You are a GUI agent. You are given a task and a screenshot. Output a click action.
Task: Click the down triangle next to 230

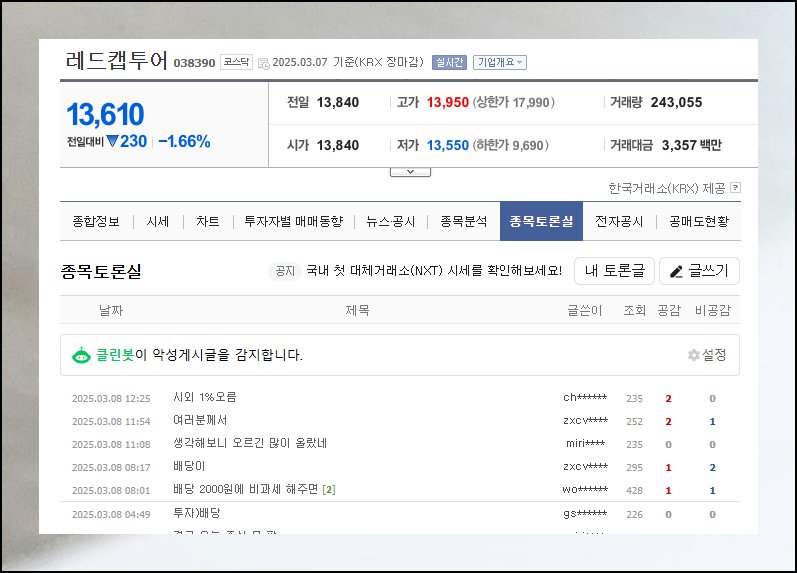point(112,141)
